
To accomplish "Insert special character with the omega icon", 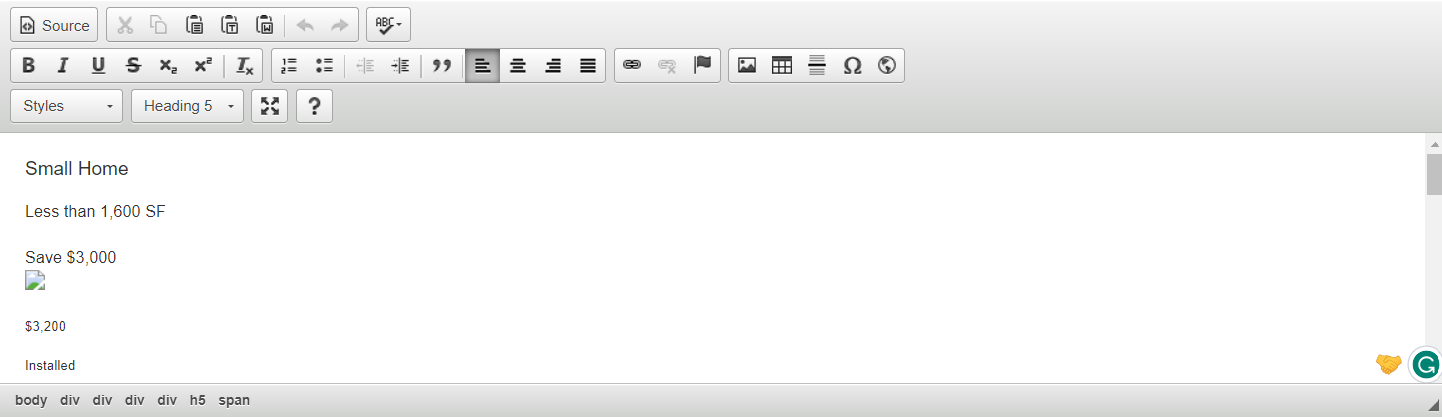I will [852, 66].
